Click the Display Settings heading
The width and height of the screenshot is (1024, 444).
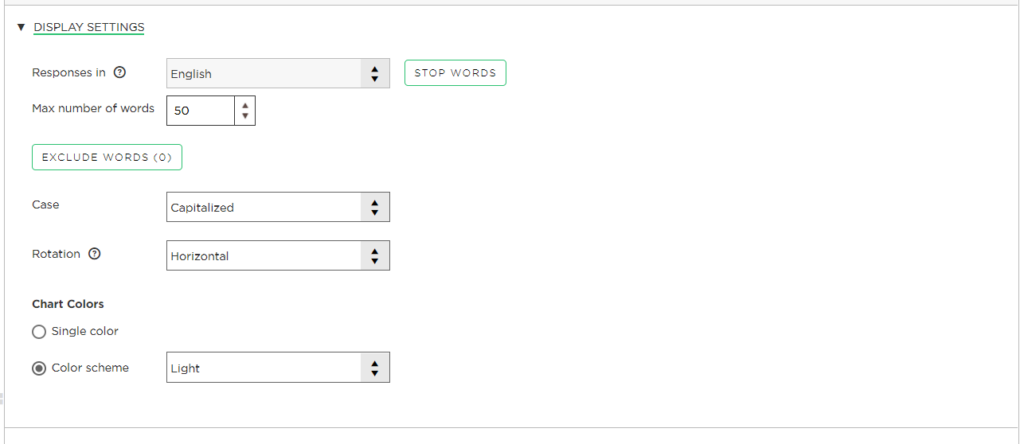pyautogui.click(x=89, y=27)
